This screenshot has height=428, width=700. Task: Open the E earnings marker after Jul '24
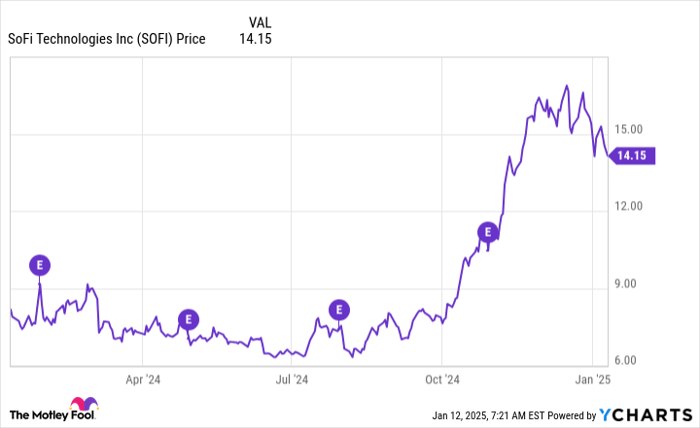(339, 309)
